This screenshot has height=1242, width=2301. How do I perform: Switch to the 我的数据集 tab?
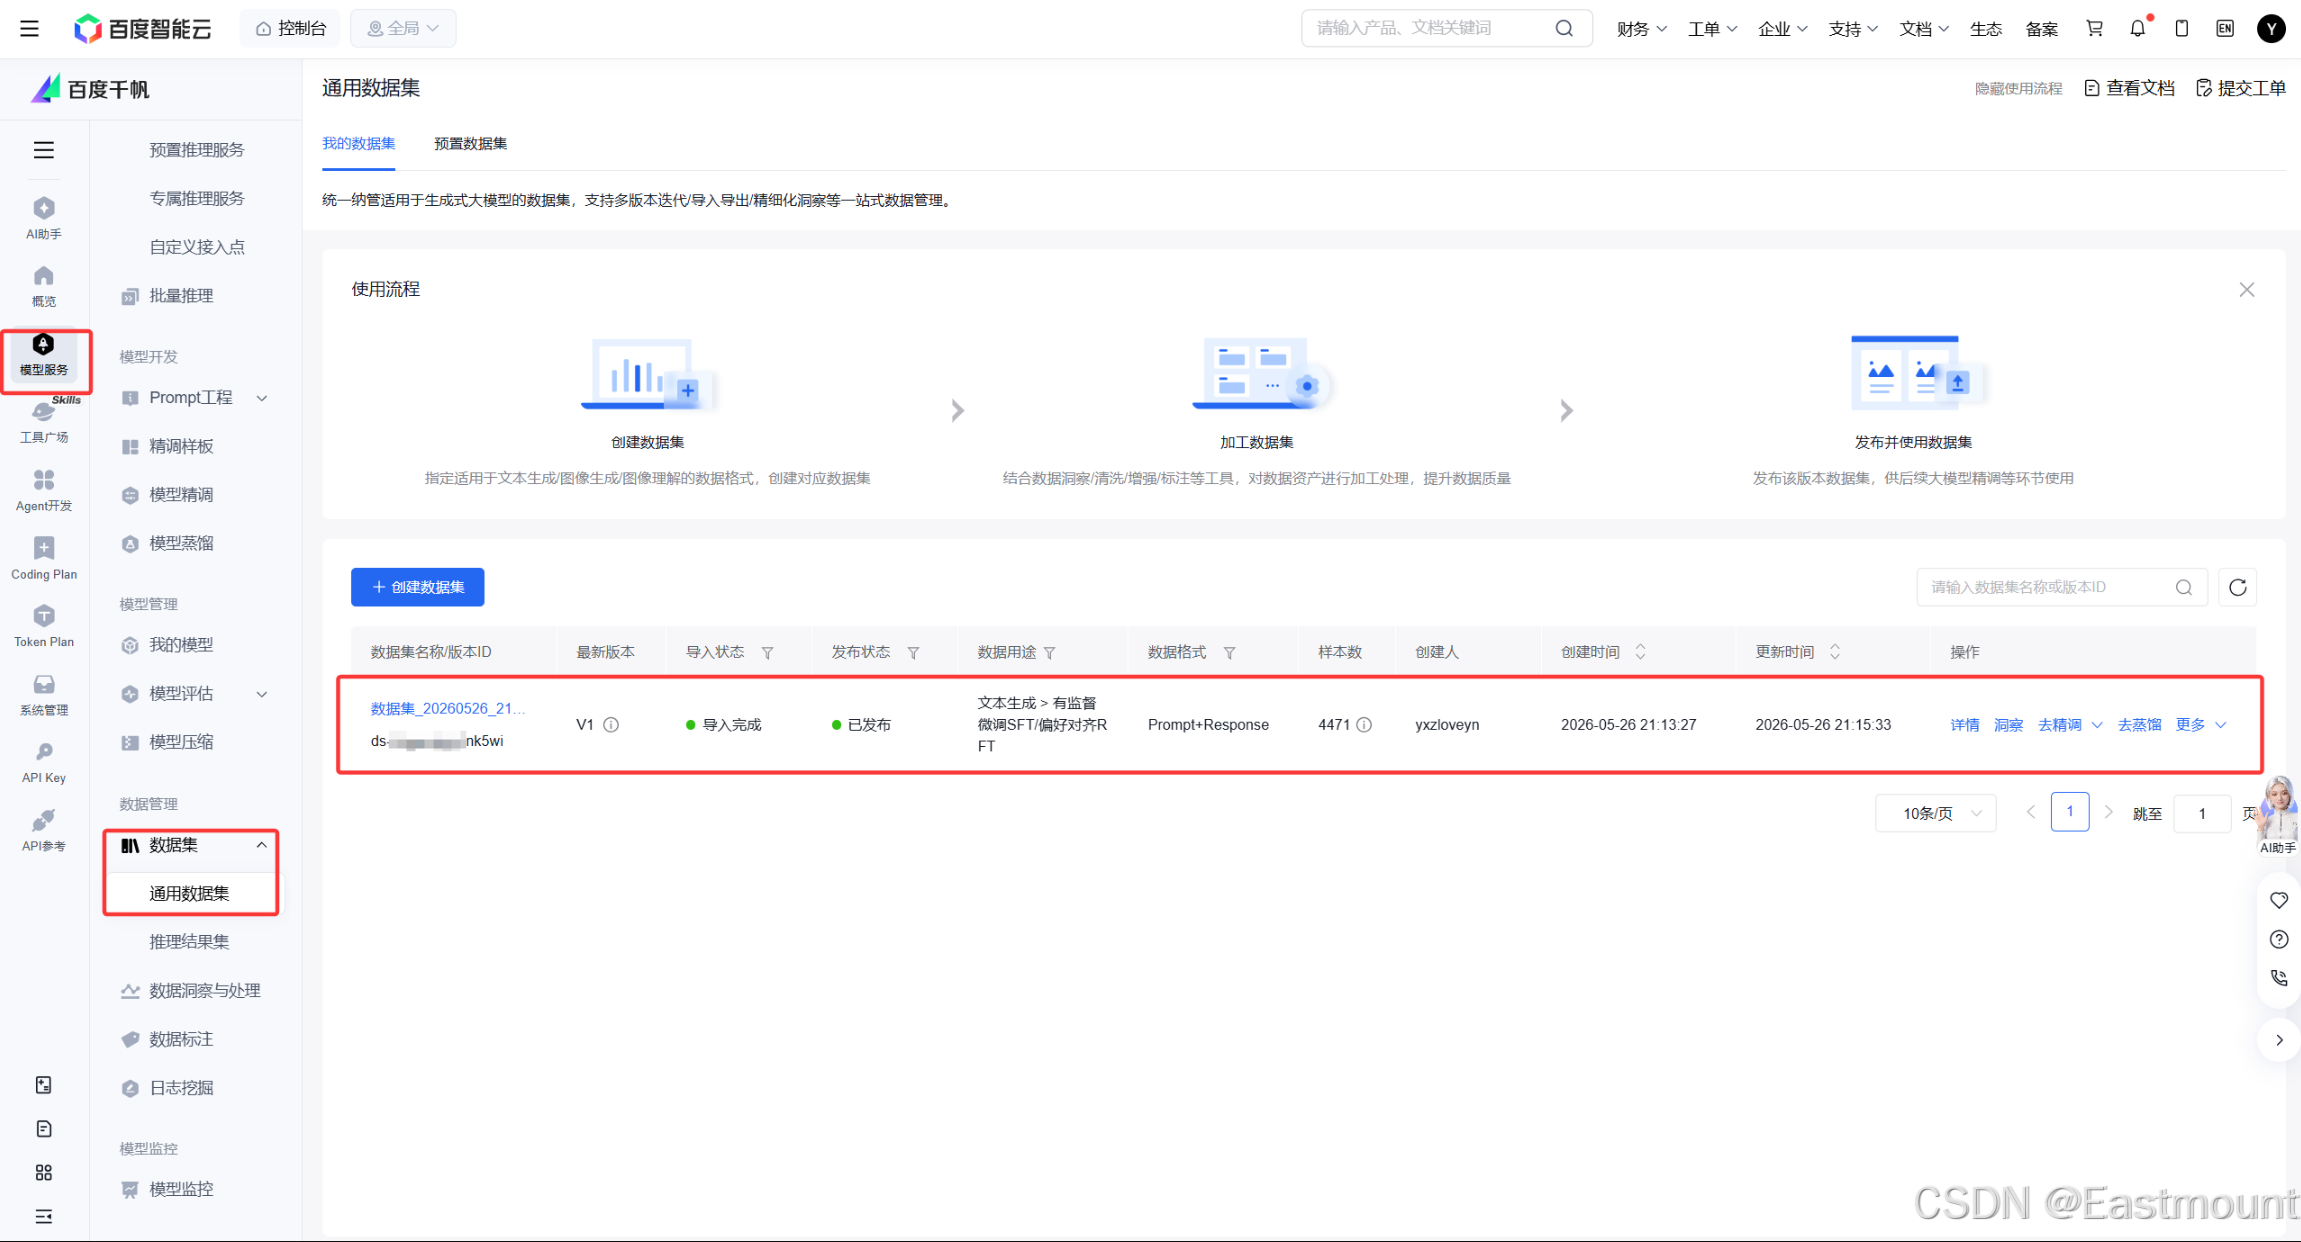point(358,144)
